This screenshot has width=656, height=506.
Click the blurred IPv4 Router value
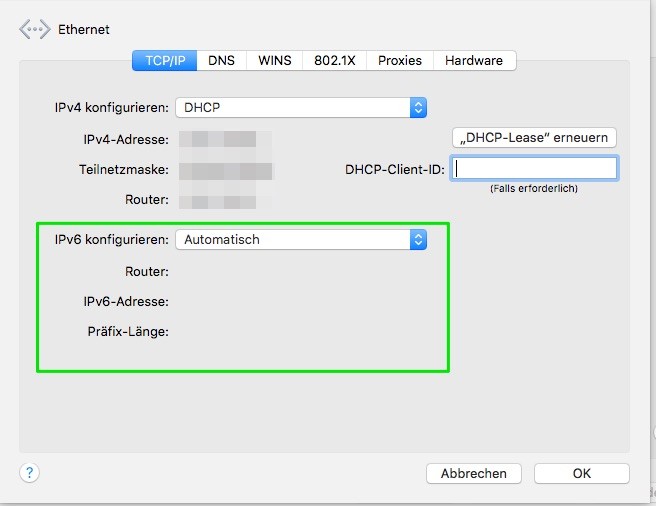(x=226, y=202)
